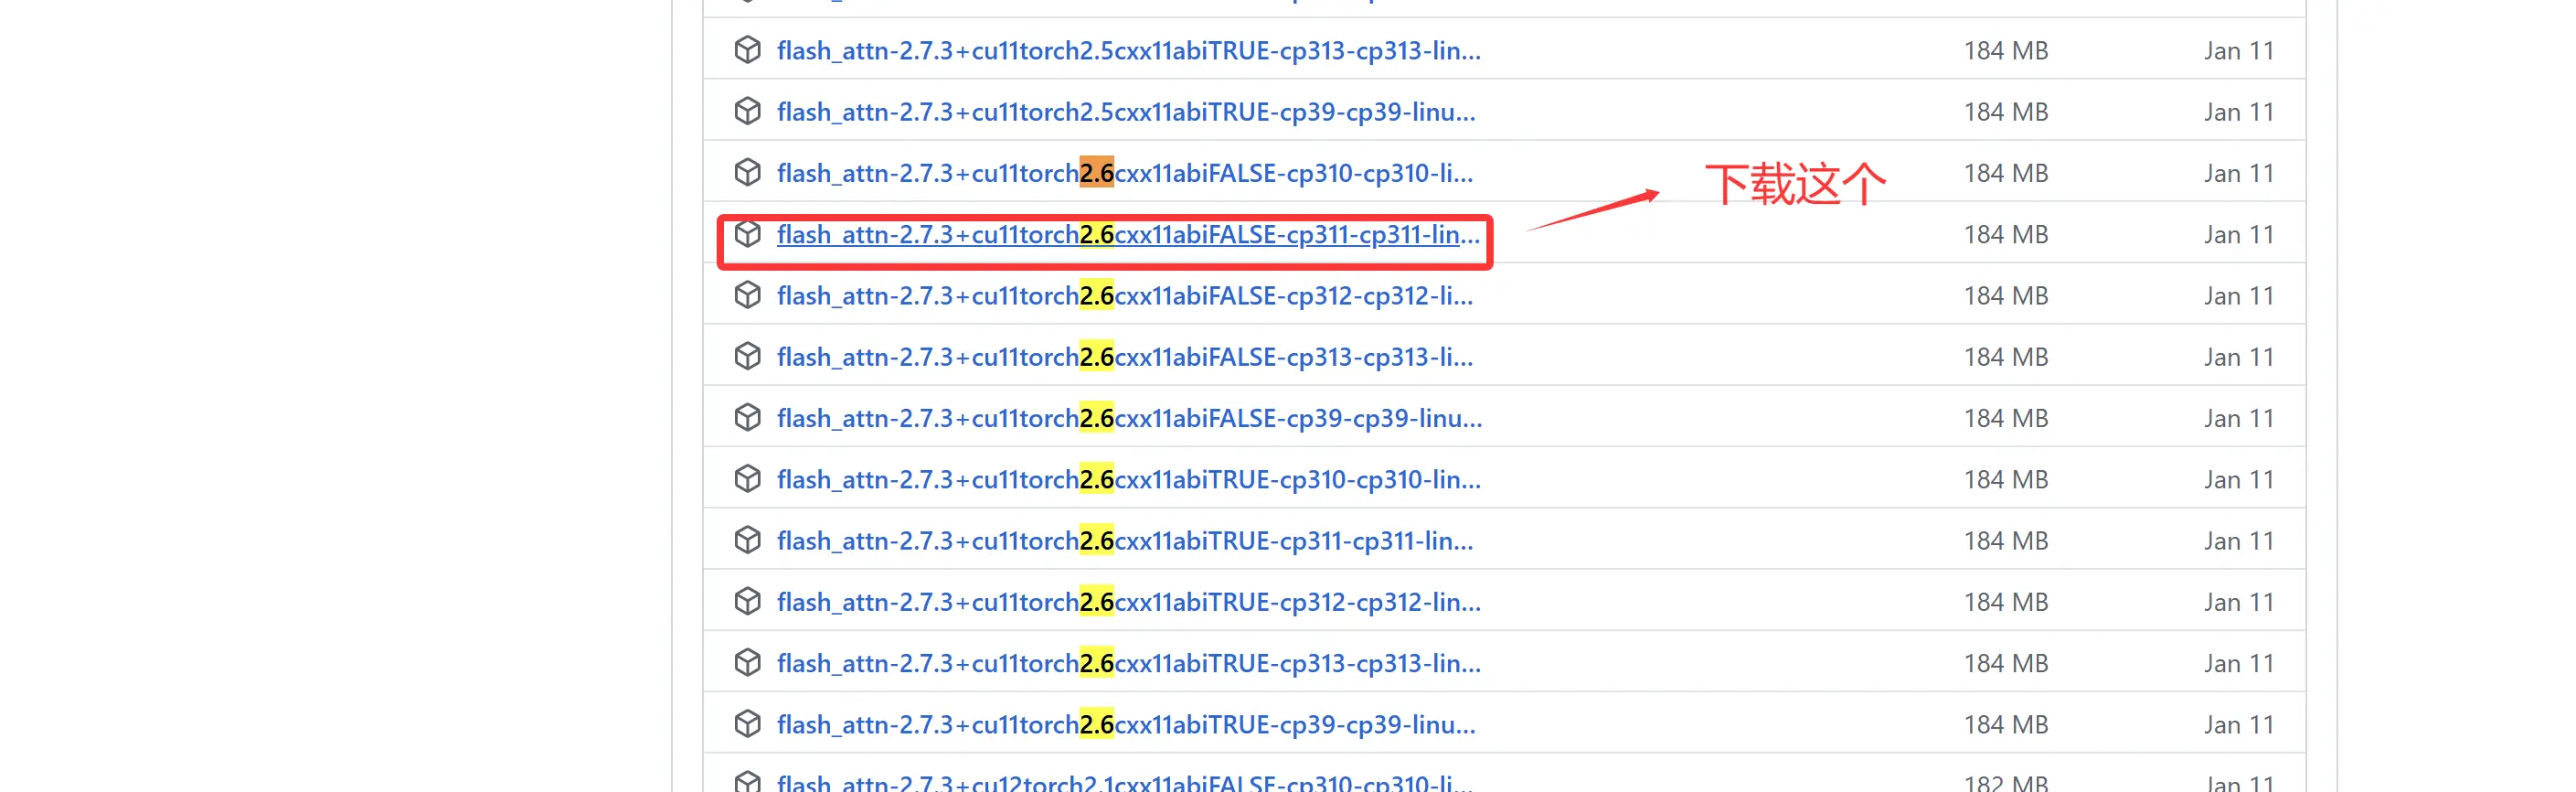Open the torch2.6 abiTRUE cp311 wheel link

[x=1125, y=541]
